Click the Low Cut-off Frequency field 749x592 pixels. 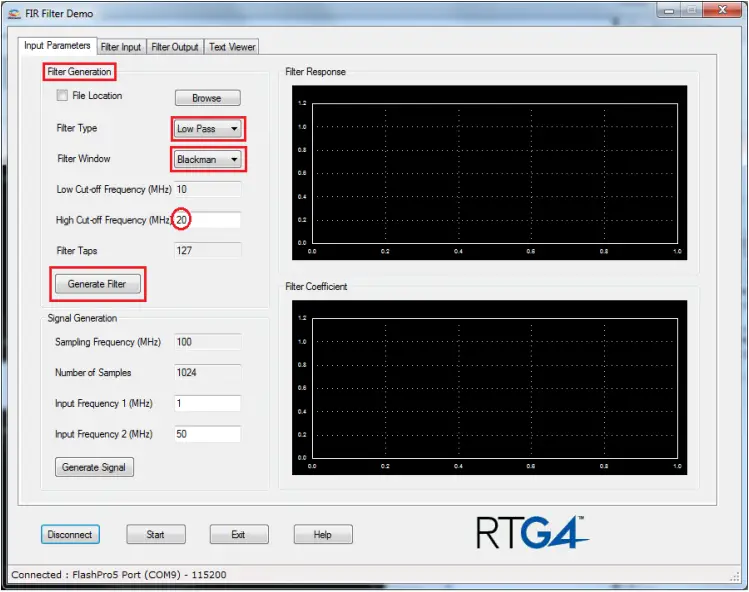point(208,189)
